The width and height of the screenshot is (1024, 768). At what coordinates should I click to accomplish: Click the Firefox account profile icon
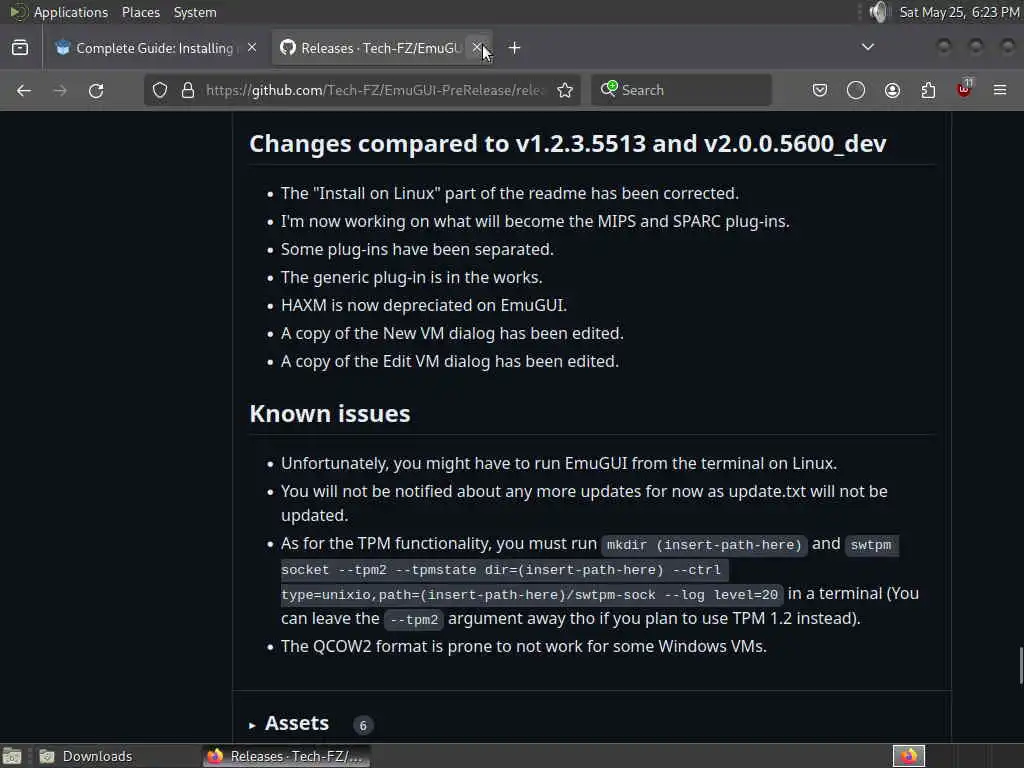pos(892,90)
